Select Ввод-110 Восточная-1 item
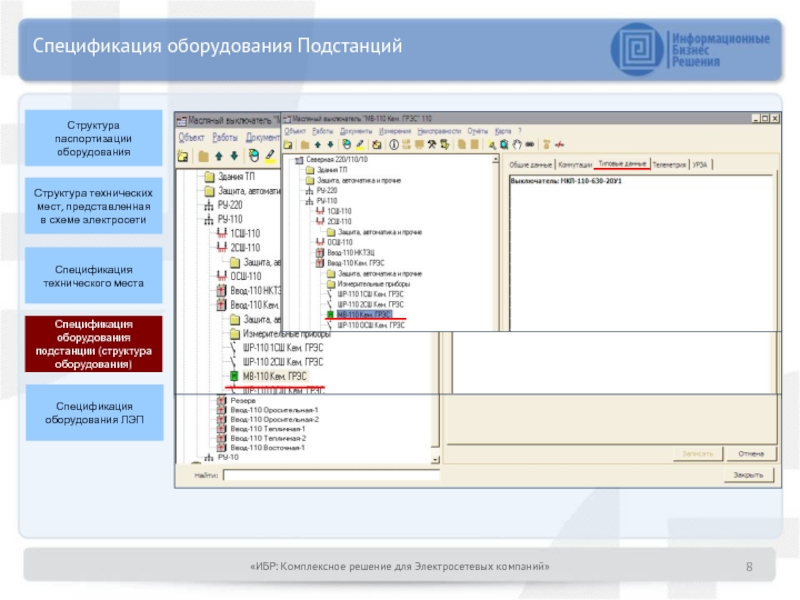 267,448
